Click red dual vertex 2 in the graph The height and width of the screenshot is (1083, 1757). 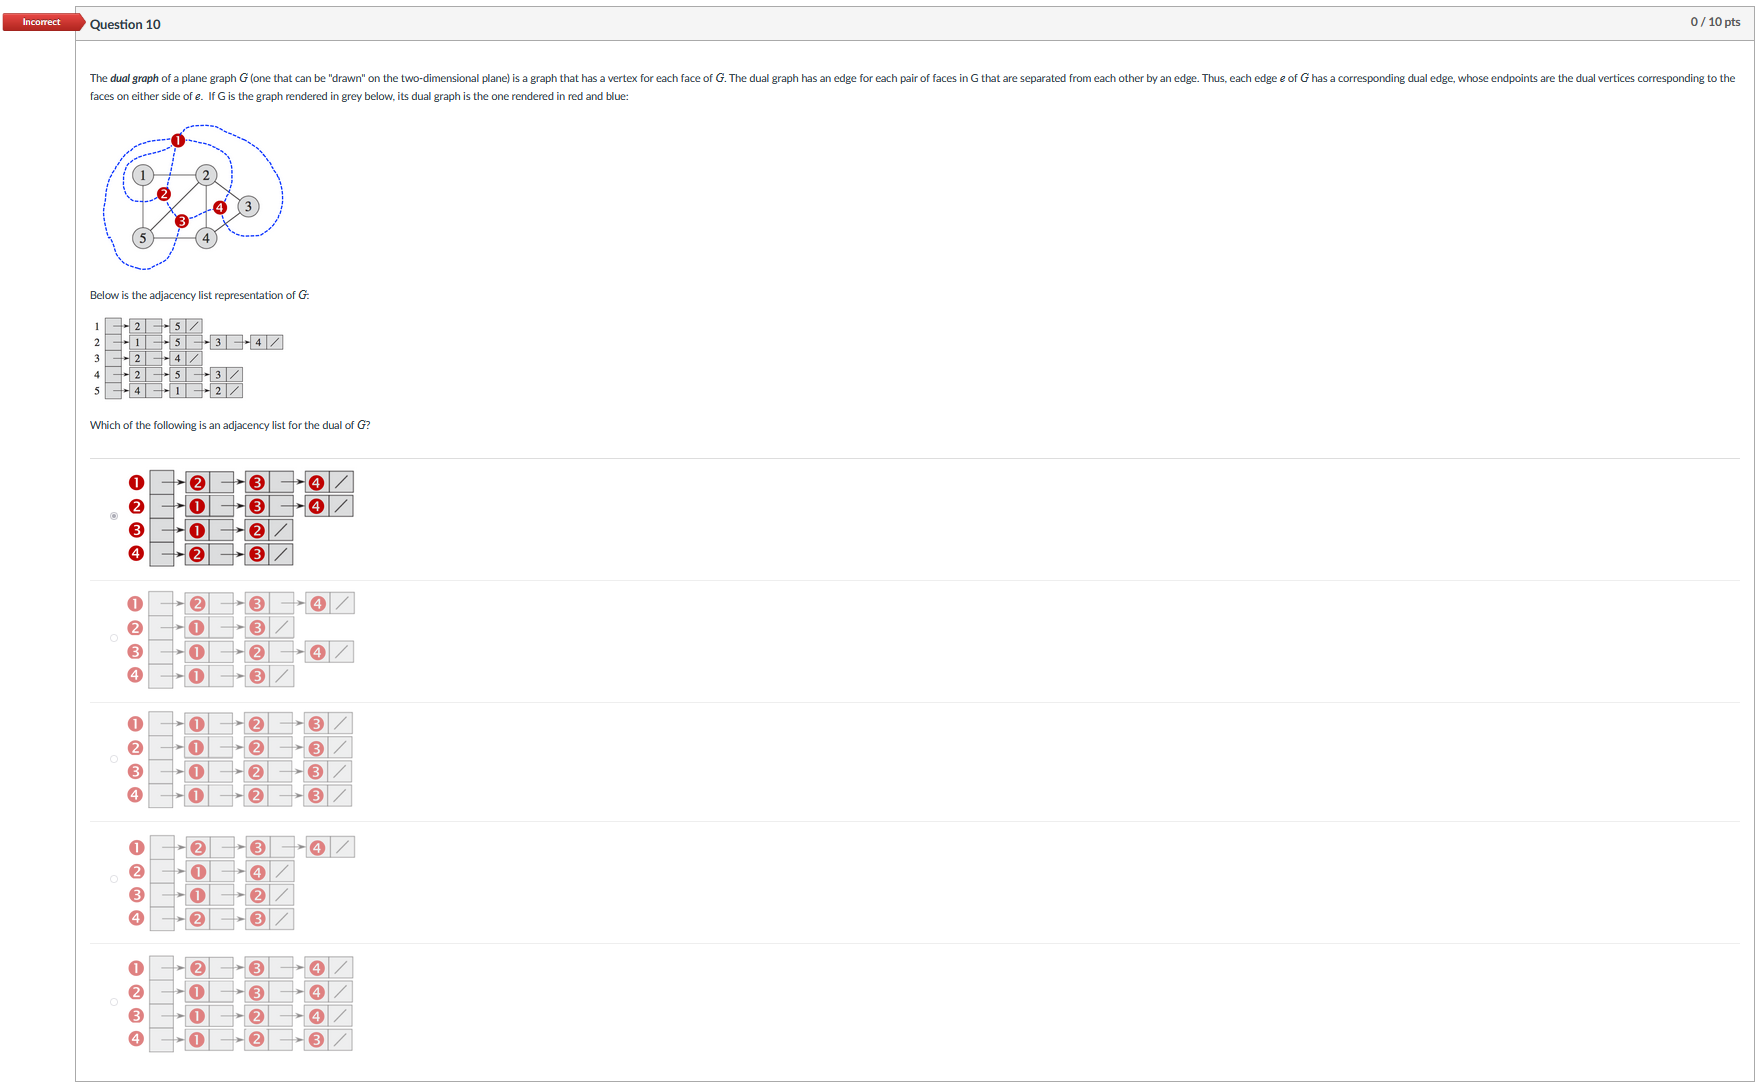tap(164, 194)
